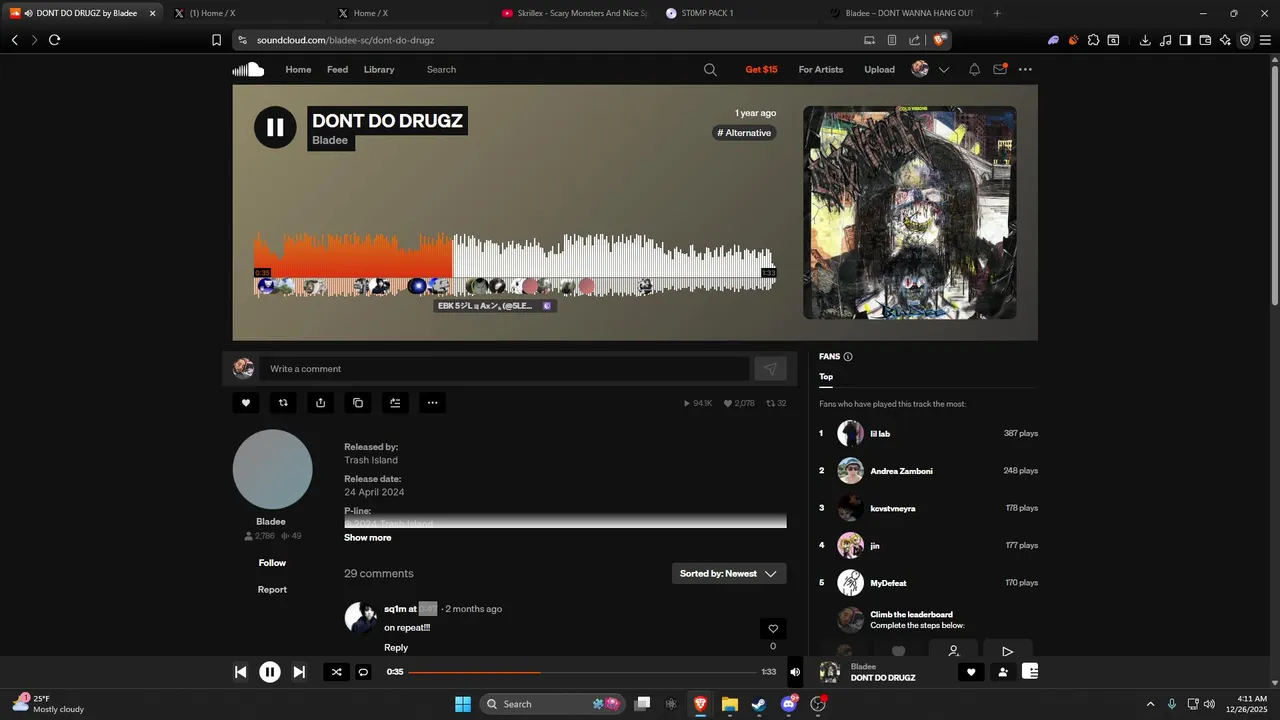Image resolution: width=1280 pixels, height=720 pixels.
Task: Open a new browser tab
Action: pyautogui.click(x=997, y=13)
